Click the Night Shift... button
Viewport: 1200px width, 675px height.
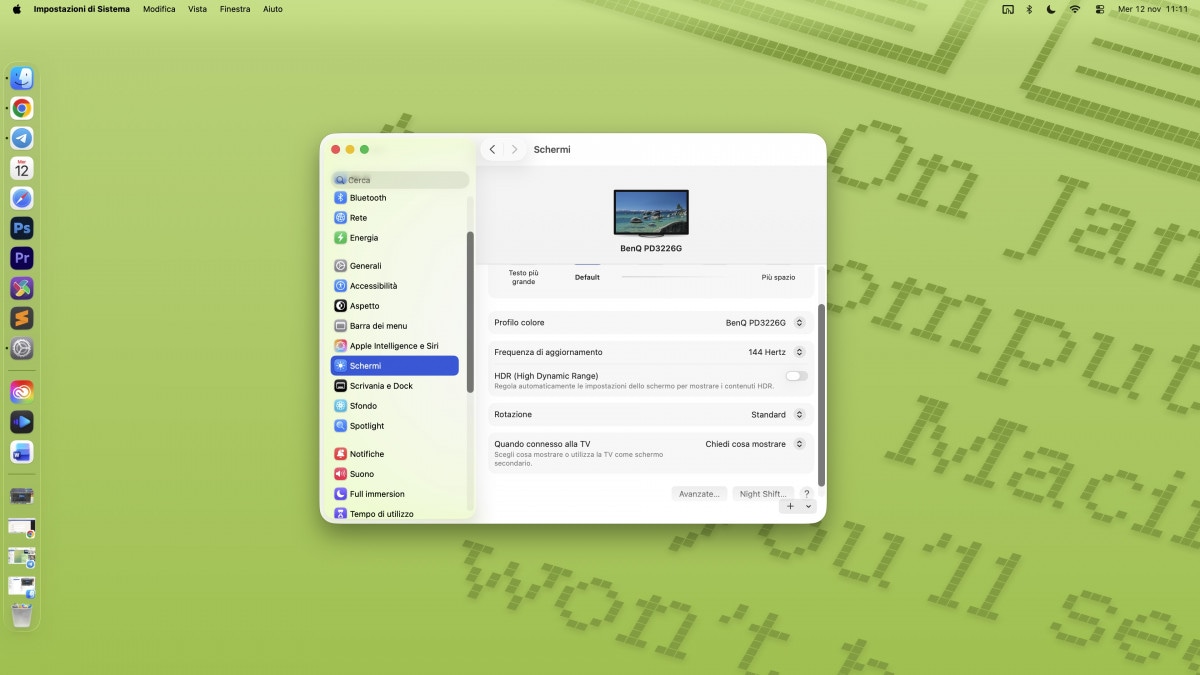(x=762, y=494)
